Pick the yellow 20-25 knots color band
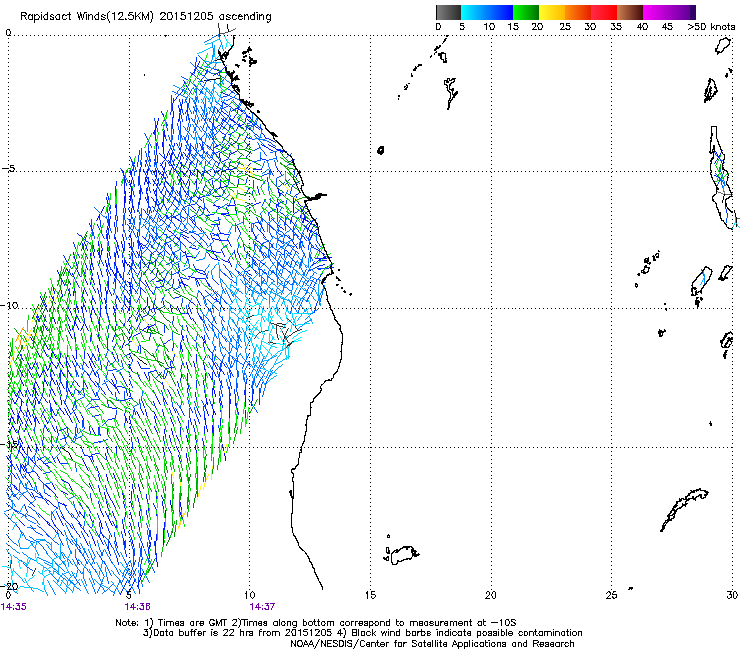This screenshot has height=650, width=740. tap(552, 12)
